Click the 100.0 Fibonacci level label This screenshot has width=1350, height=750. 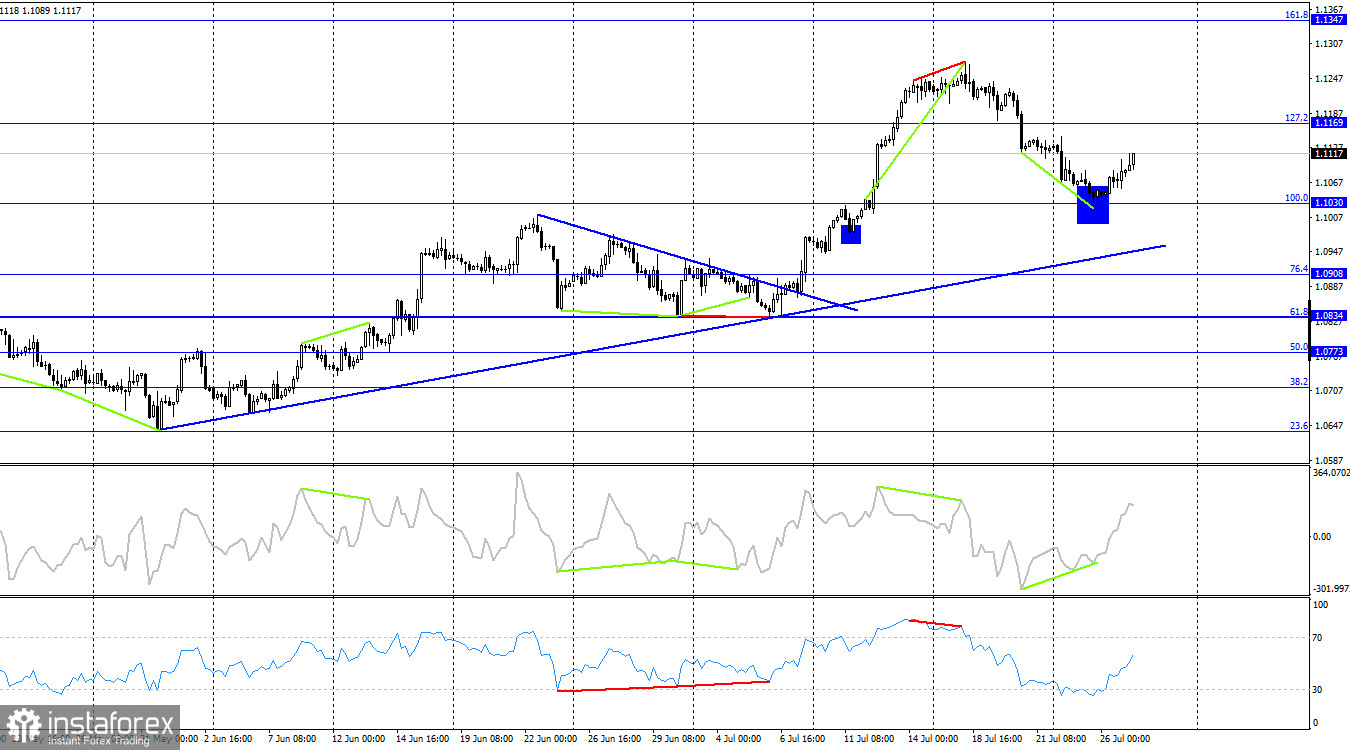(x=1296, y=198)
